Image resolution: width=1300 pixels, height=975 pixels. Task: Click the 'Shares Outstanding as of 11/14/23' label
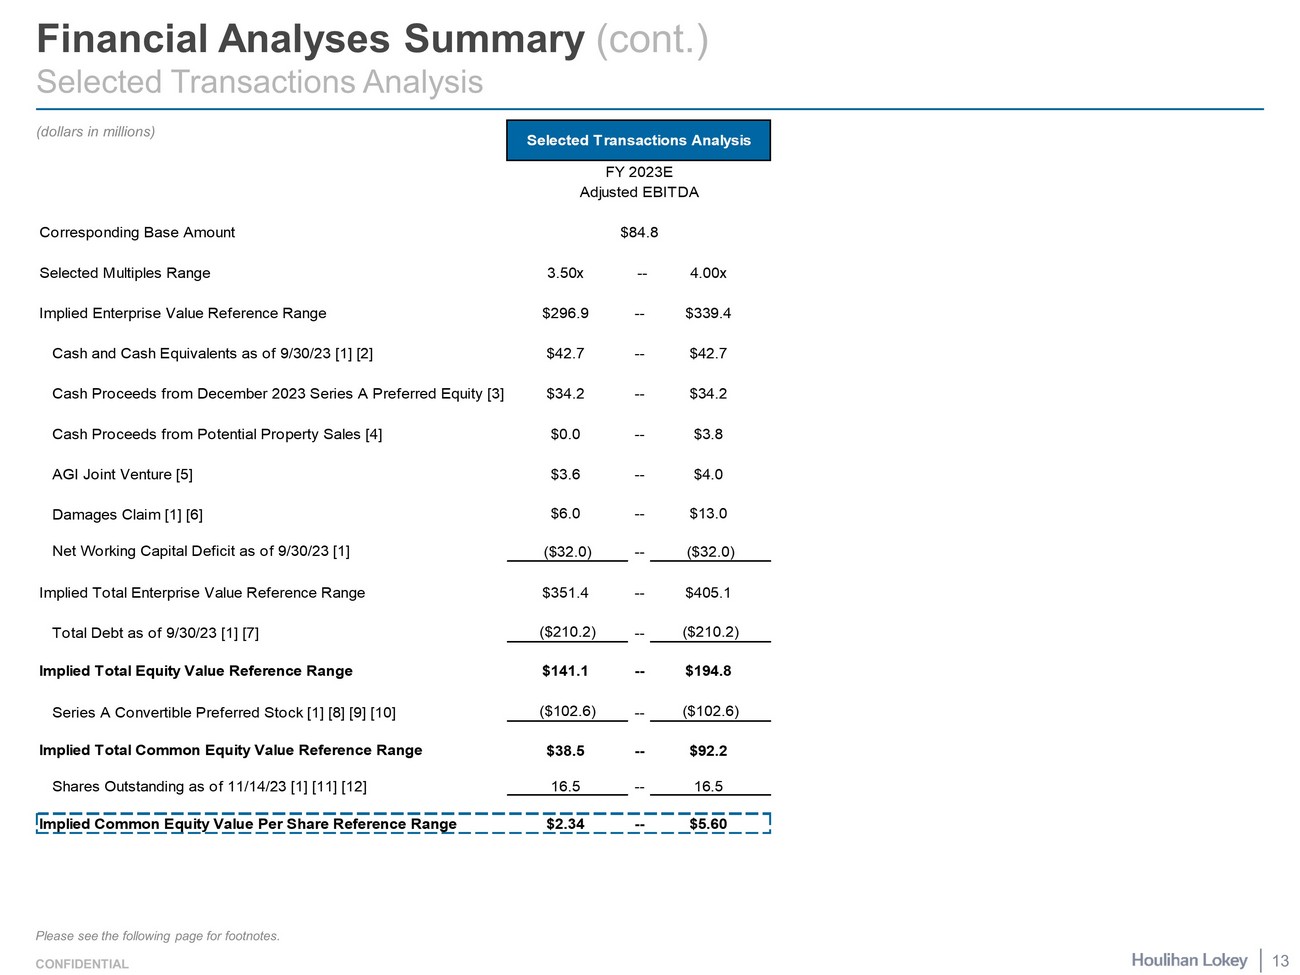[x=209, y=787]
